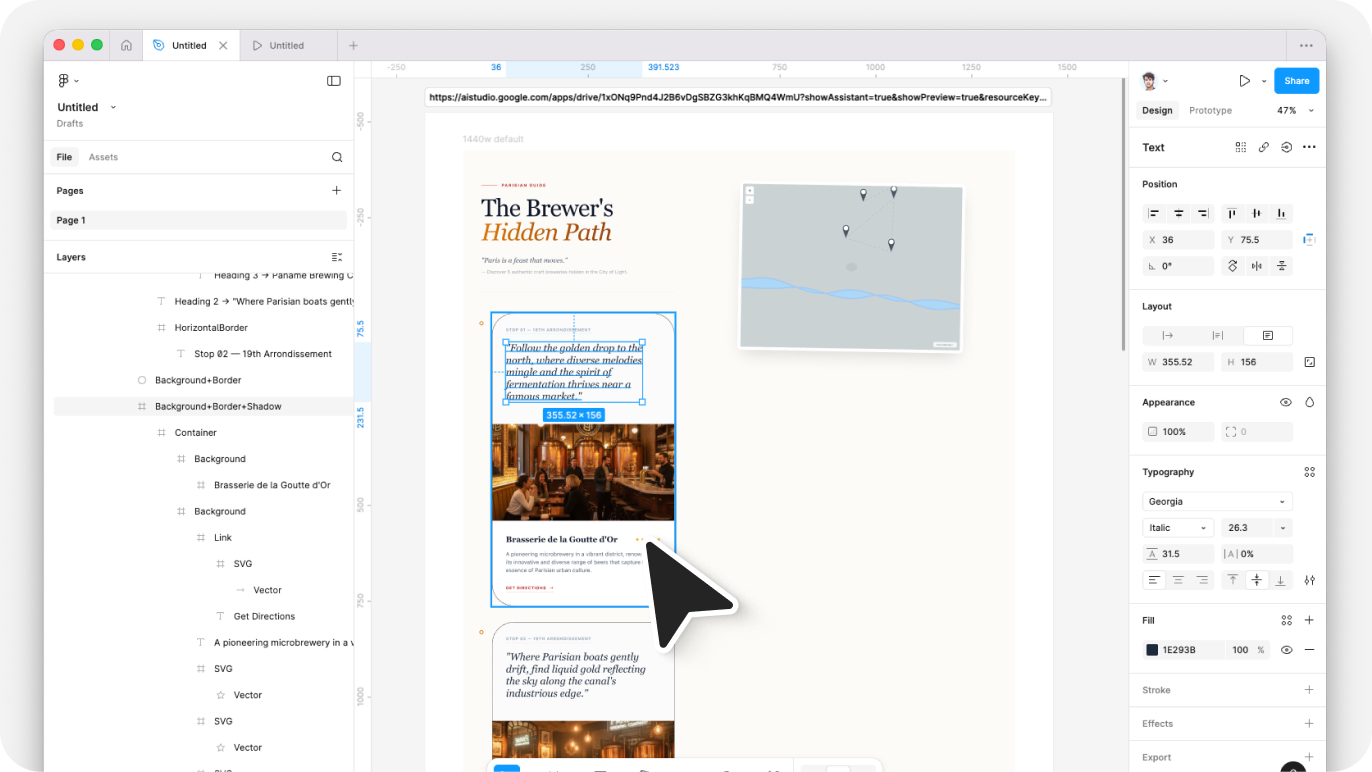Screen dimensions: 1372x772
Task: Click the aistudio URL field above the canvas
Action: 737,97
